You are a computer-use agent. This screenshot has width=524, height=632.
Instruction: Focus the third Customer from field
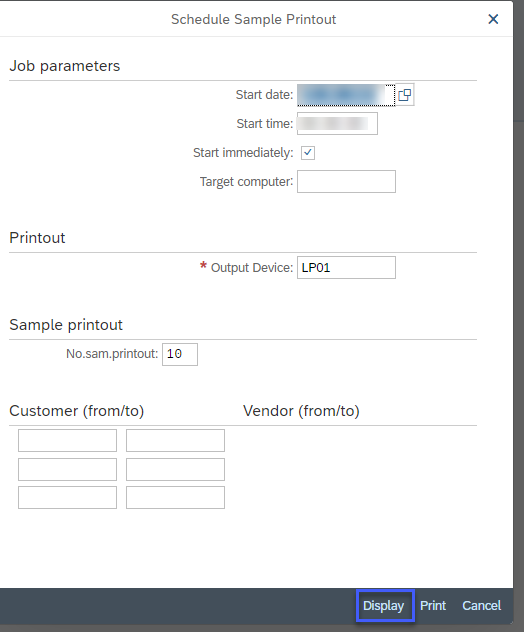coord(67,497)
